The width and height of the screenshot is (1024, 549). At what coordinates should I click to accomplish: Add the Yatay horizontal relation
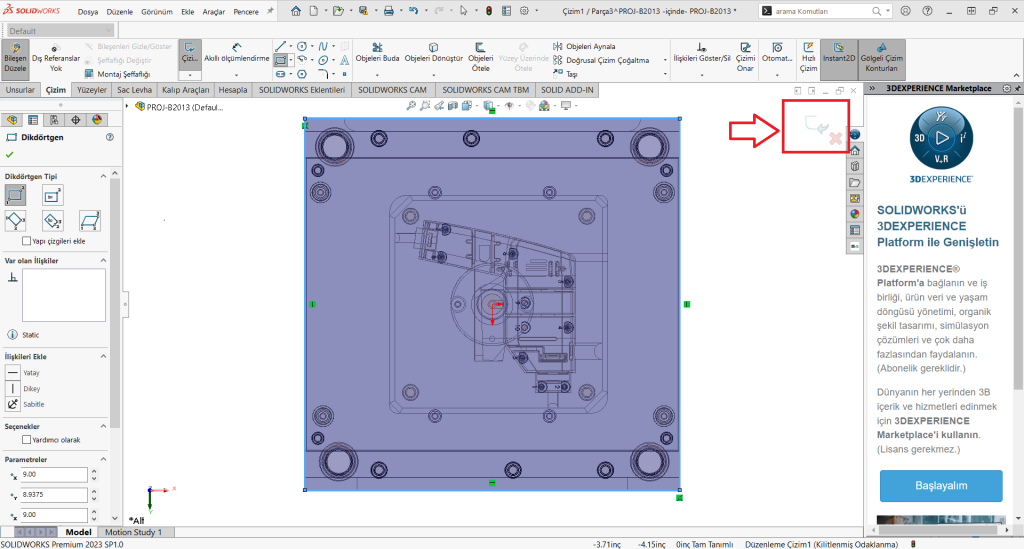point(14,372)
